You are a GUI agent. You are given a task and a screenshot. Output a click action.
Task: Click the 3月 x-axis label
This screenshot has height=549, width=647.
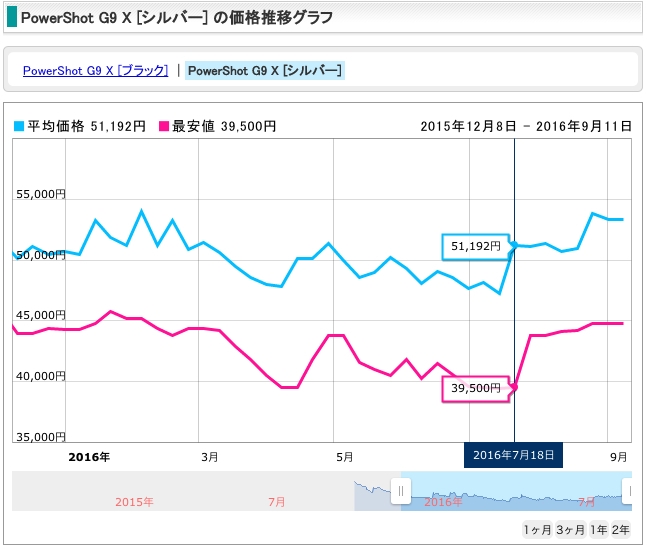[210, 457]
